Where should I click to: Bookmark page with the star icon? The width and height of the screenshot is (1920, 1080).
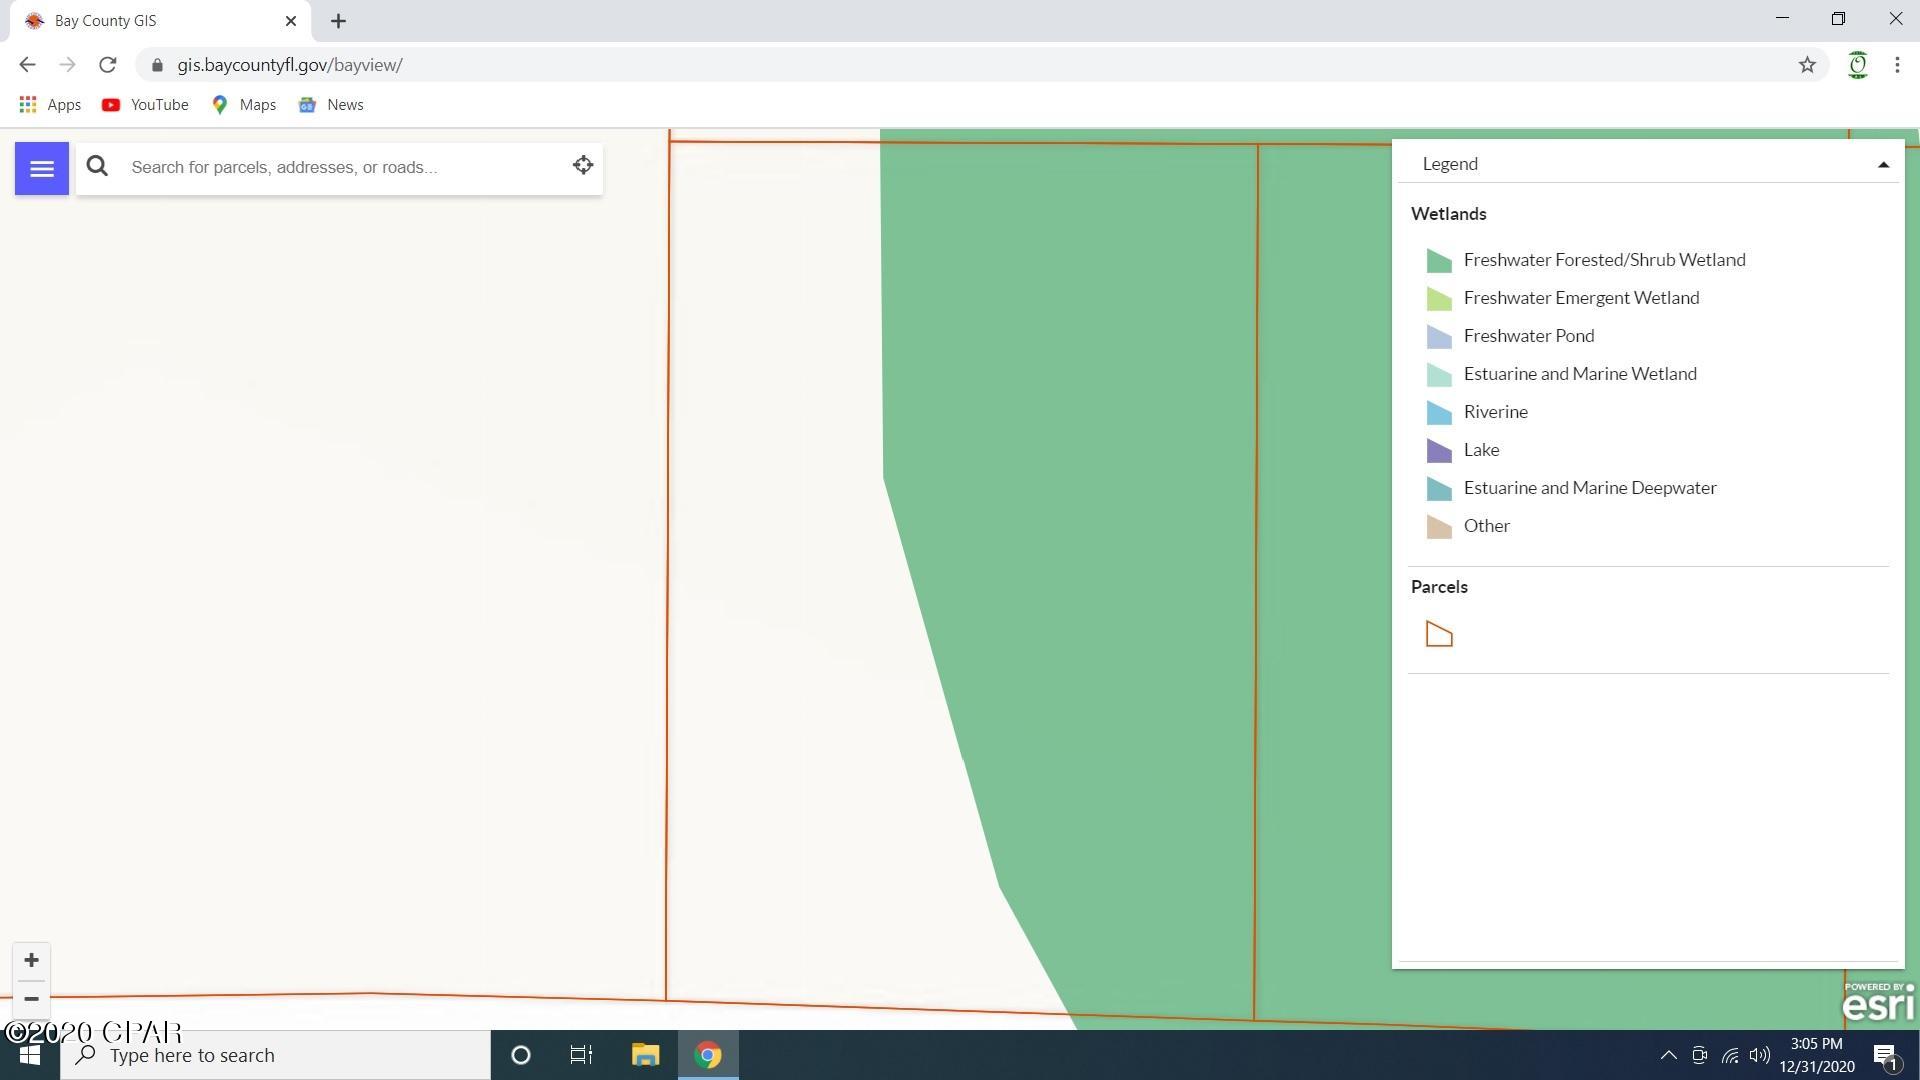tap(1806, 65)
